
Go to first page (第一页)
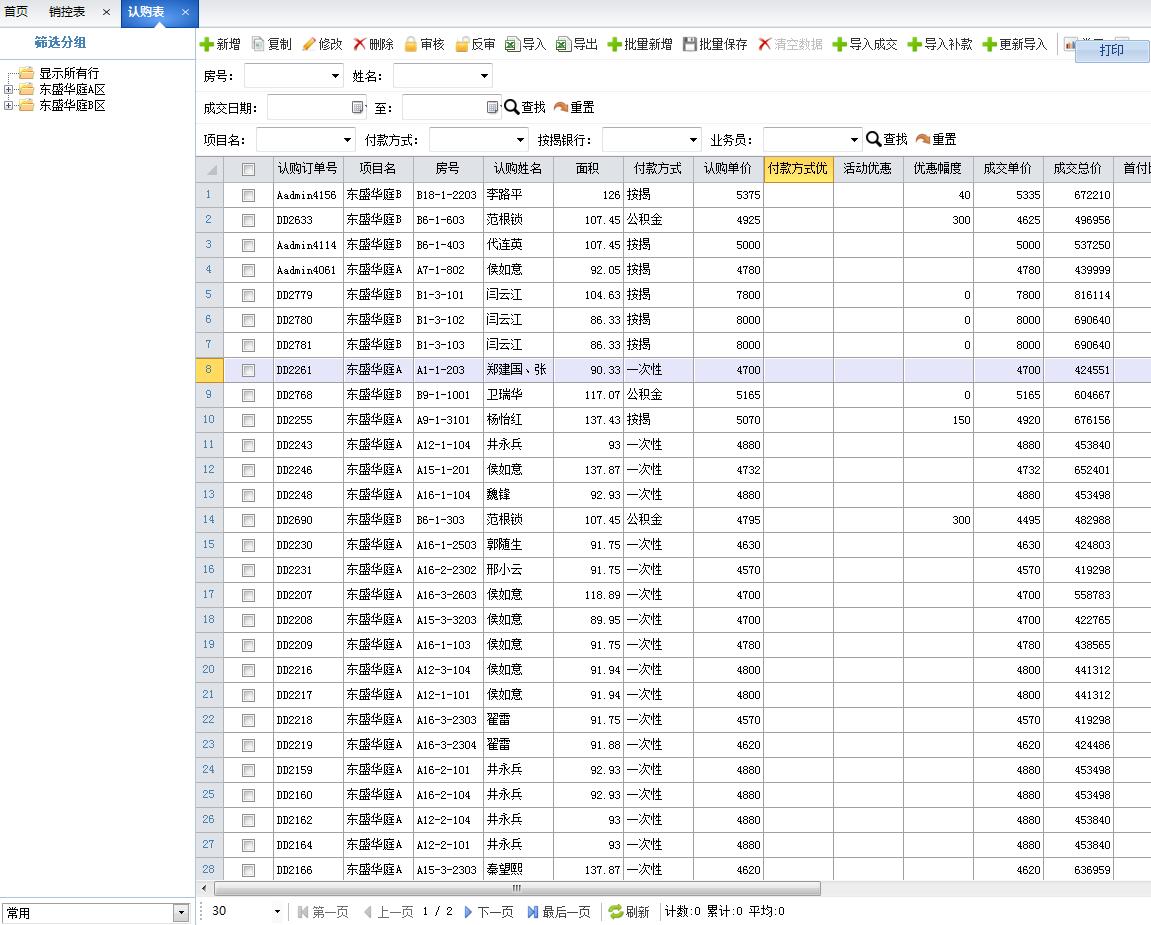click(323, 912)
